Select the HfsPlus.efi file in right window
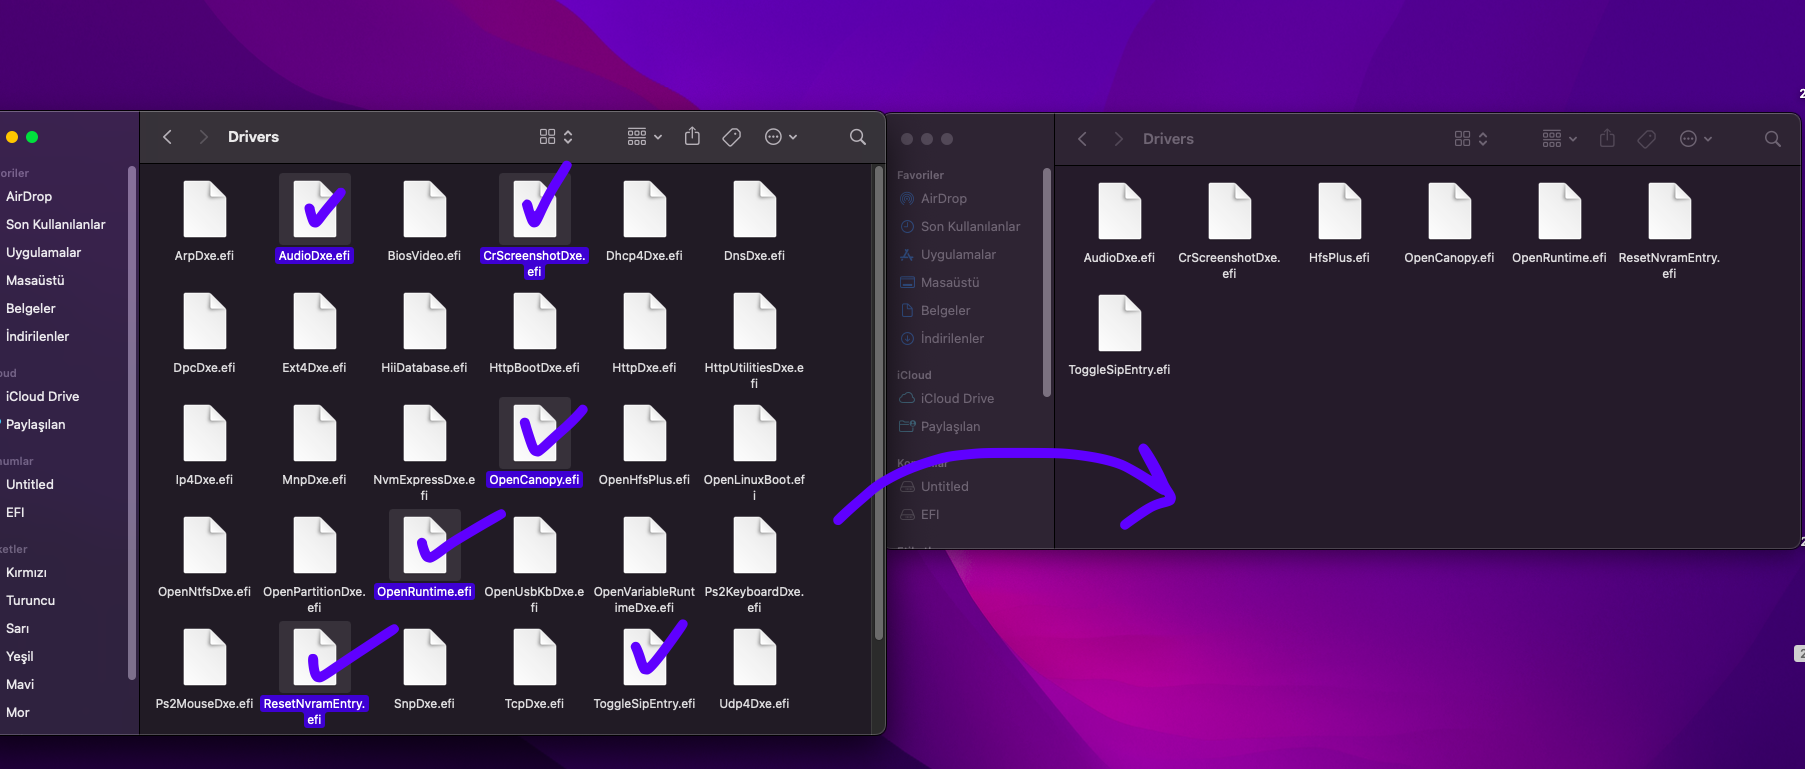The image size is (1805, 769). [1339, 212]
